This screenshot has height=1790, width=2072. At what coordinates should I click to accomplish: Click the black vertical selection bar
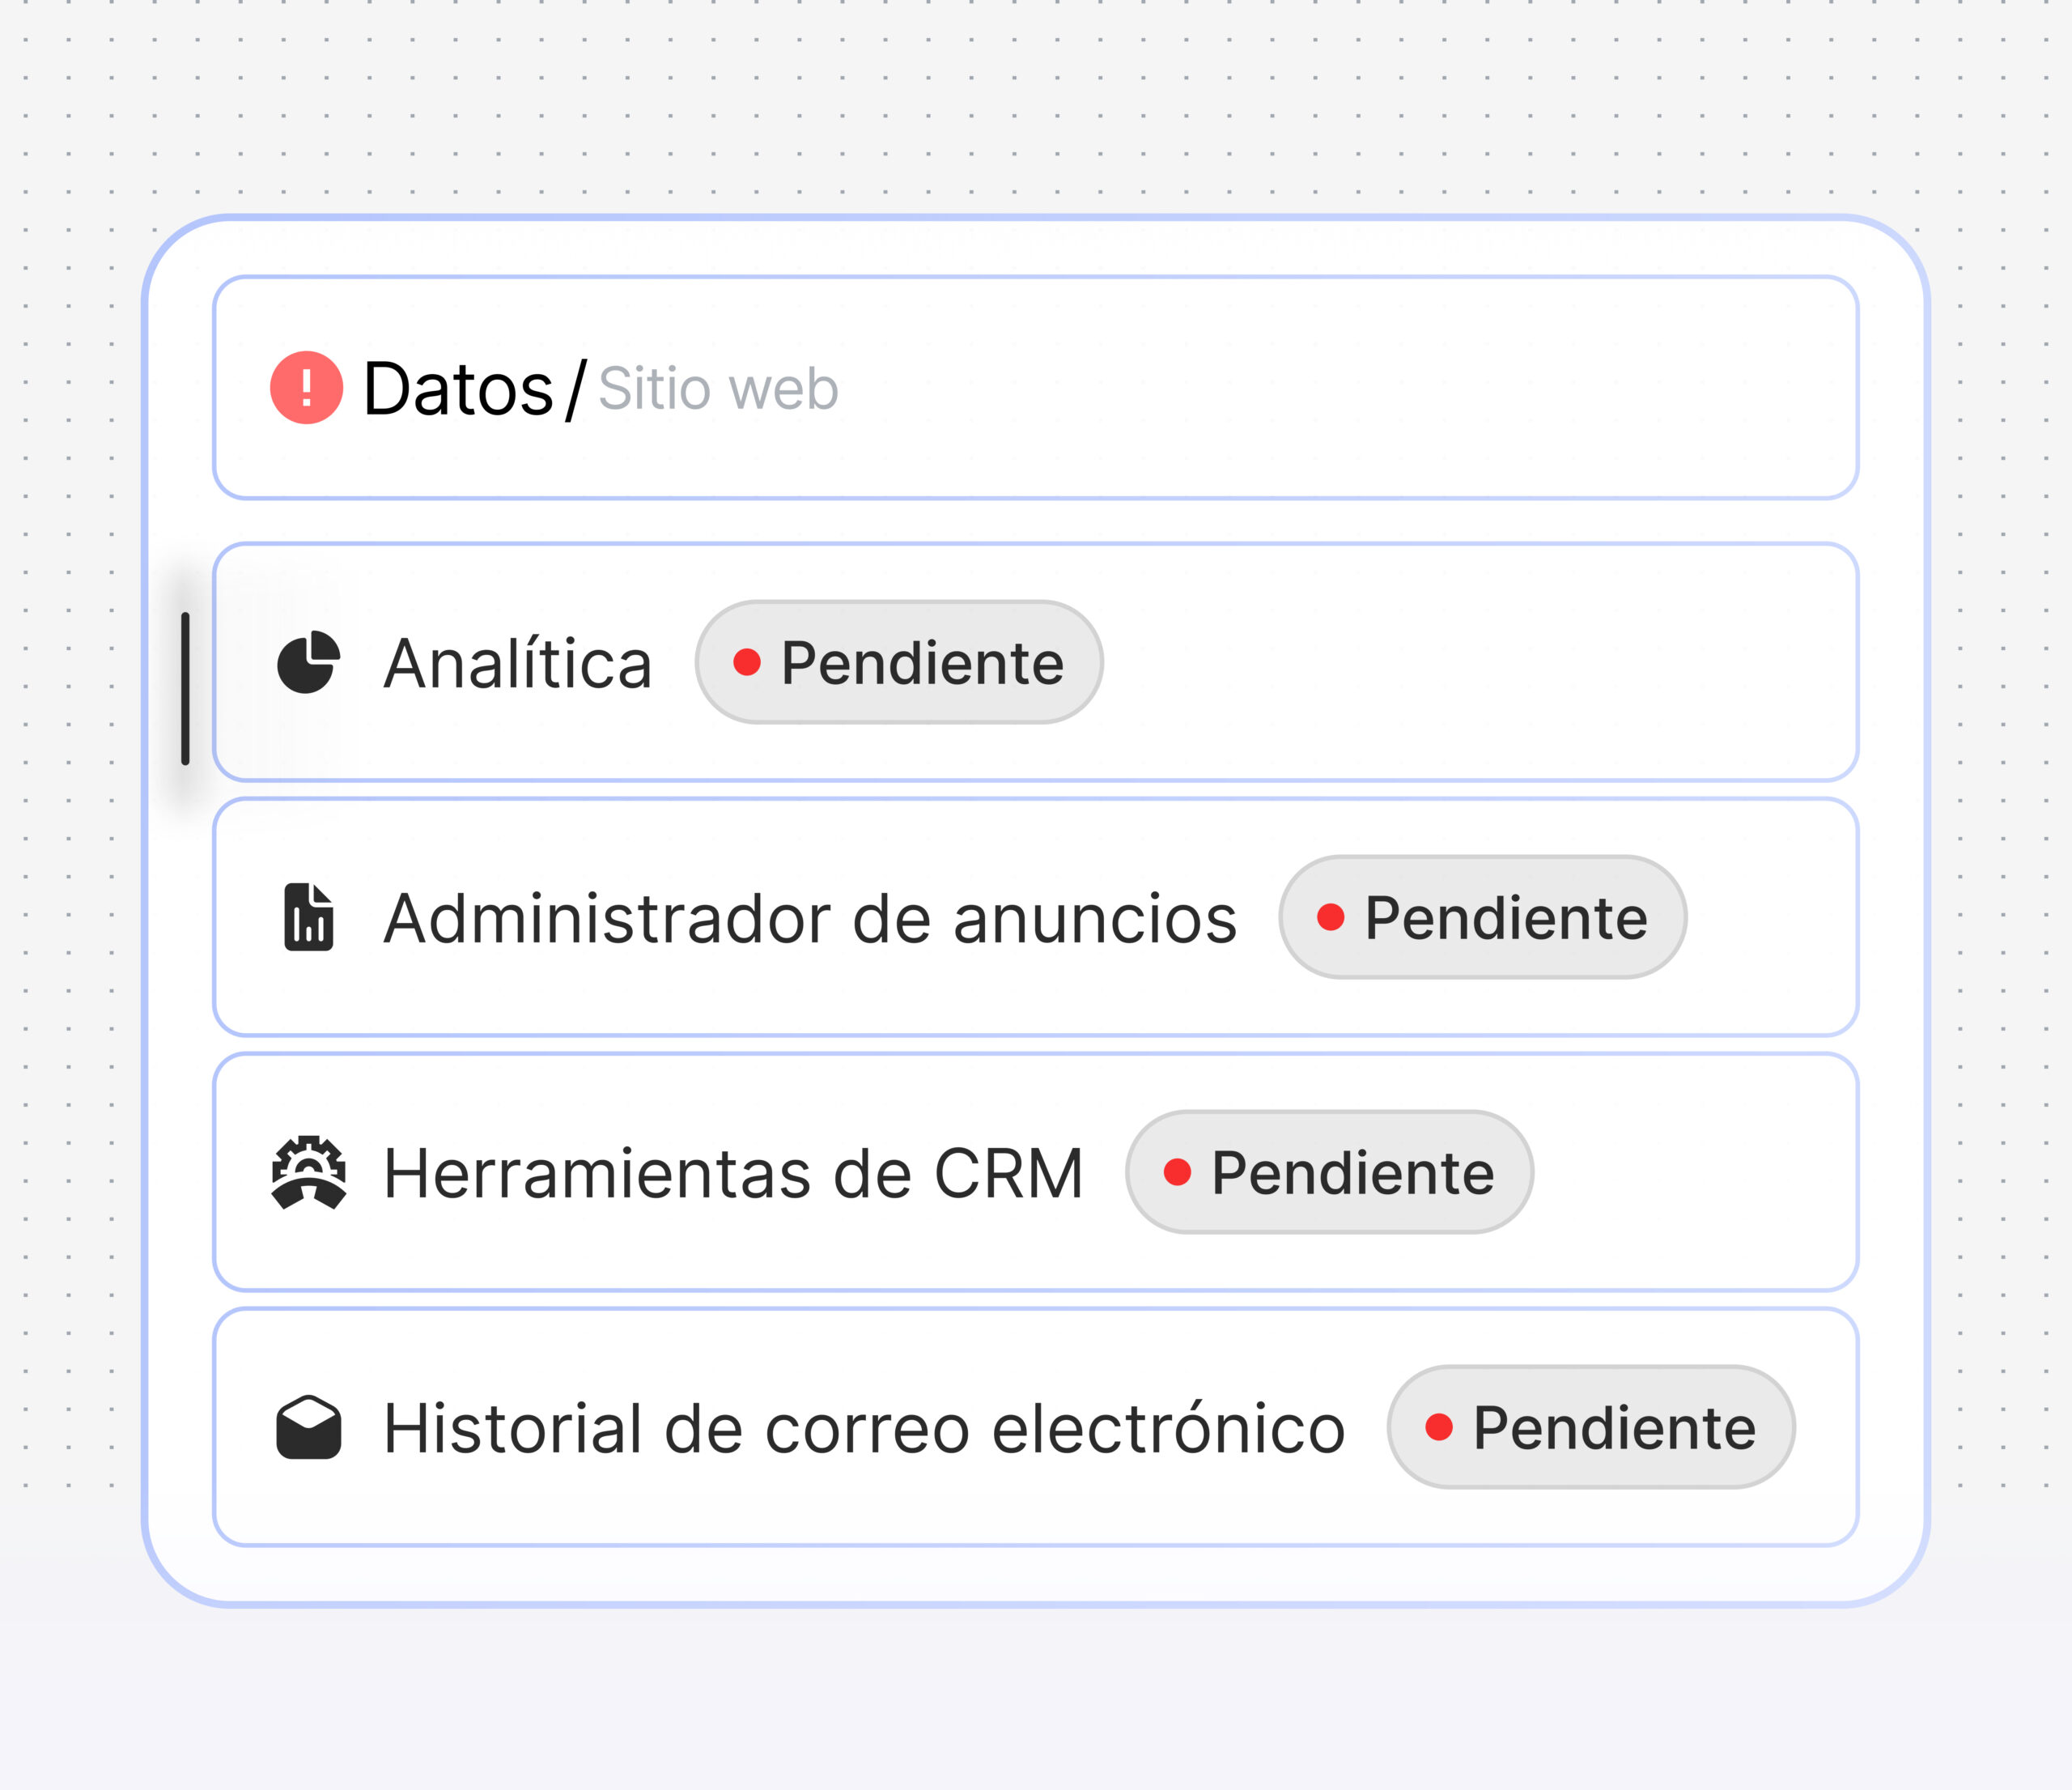(x=185, y=689)
